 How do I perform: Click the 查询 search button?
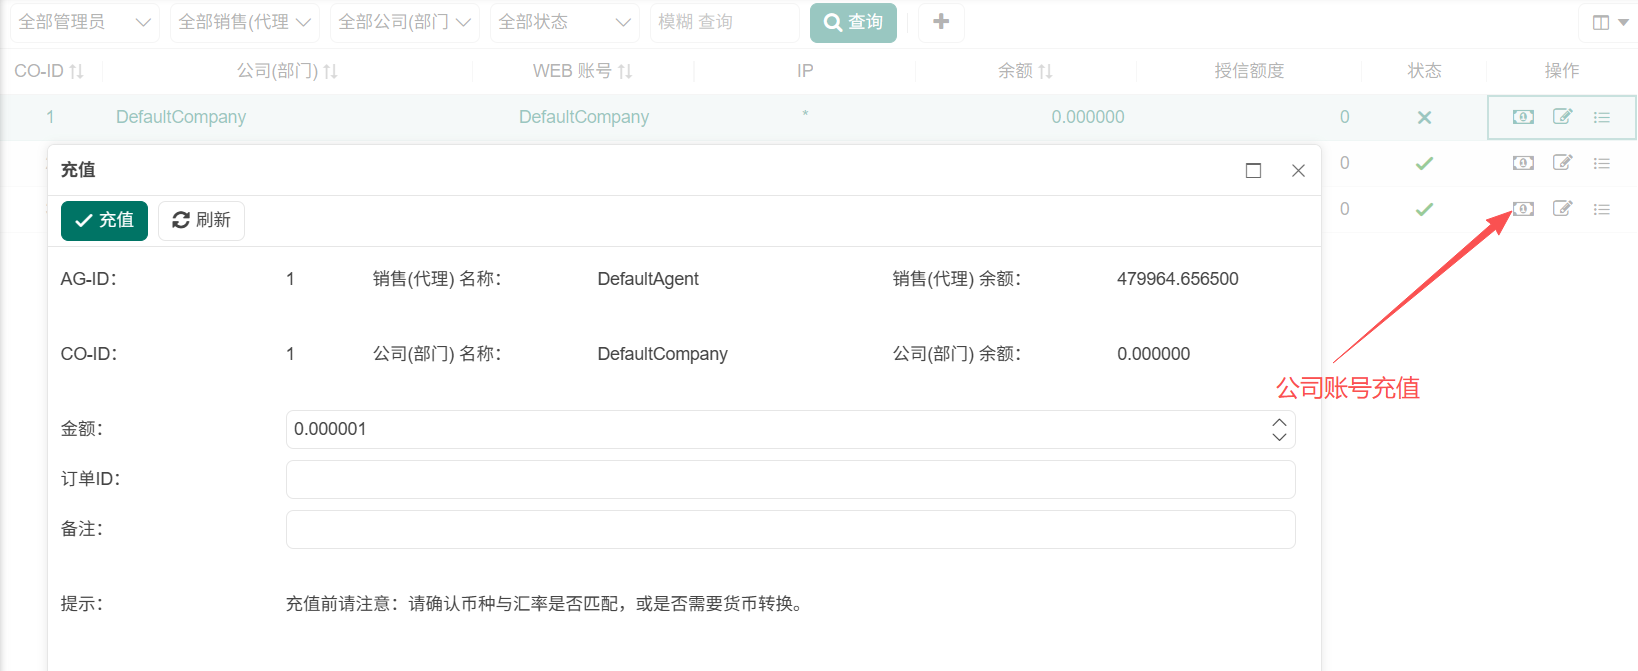[853, 22]
